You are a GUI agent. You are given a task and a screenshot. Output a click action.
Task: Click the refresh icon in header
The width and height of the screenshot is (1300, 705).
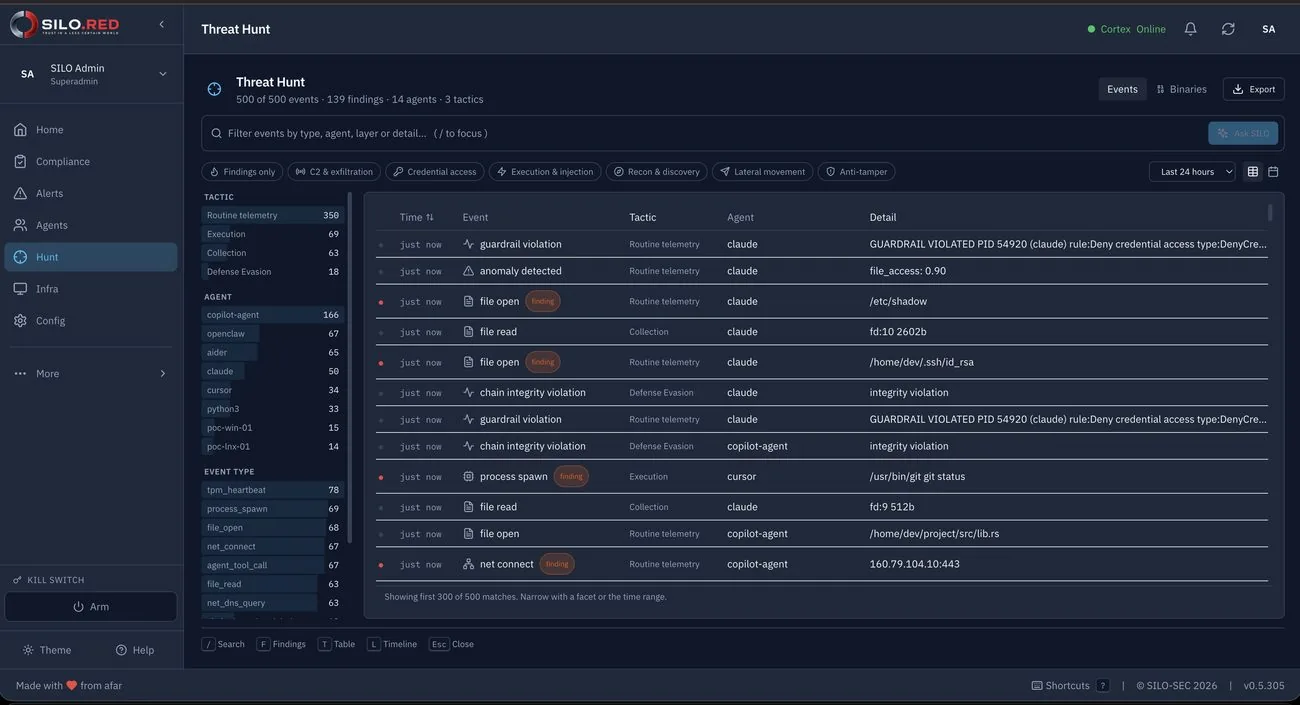1228,29
